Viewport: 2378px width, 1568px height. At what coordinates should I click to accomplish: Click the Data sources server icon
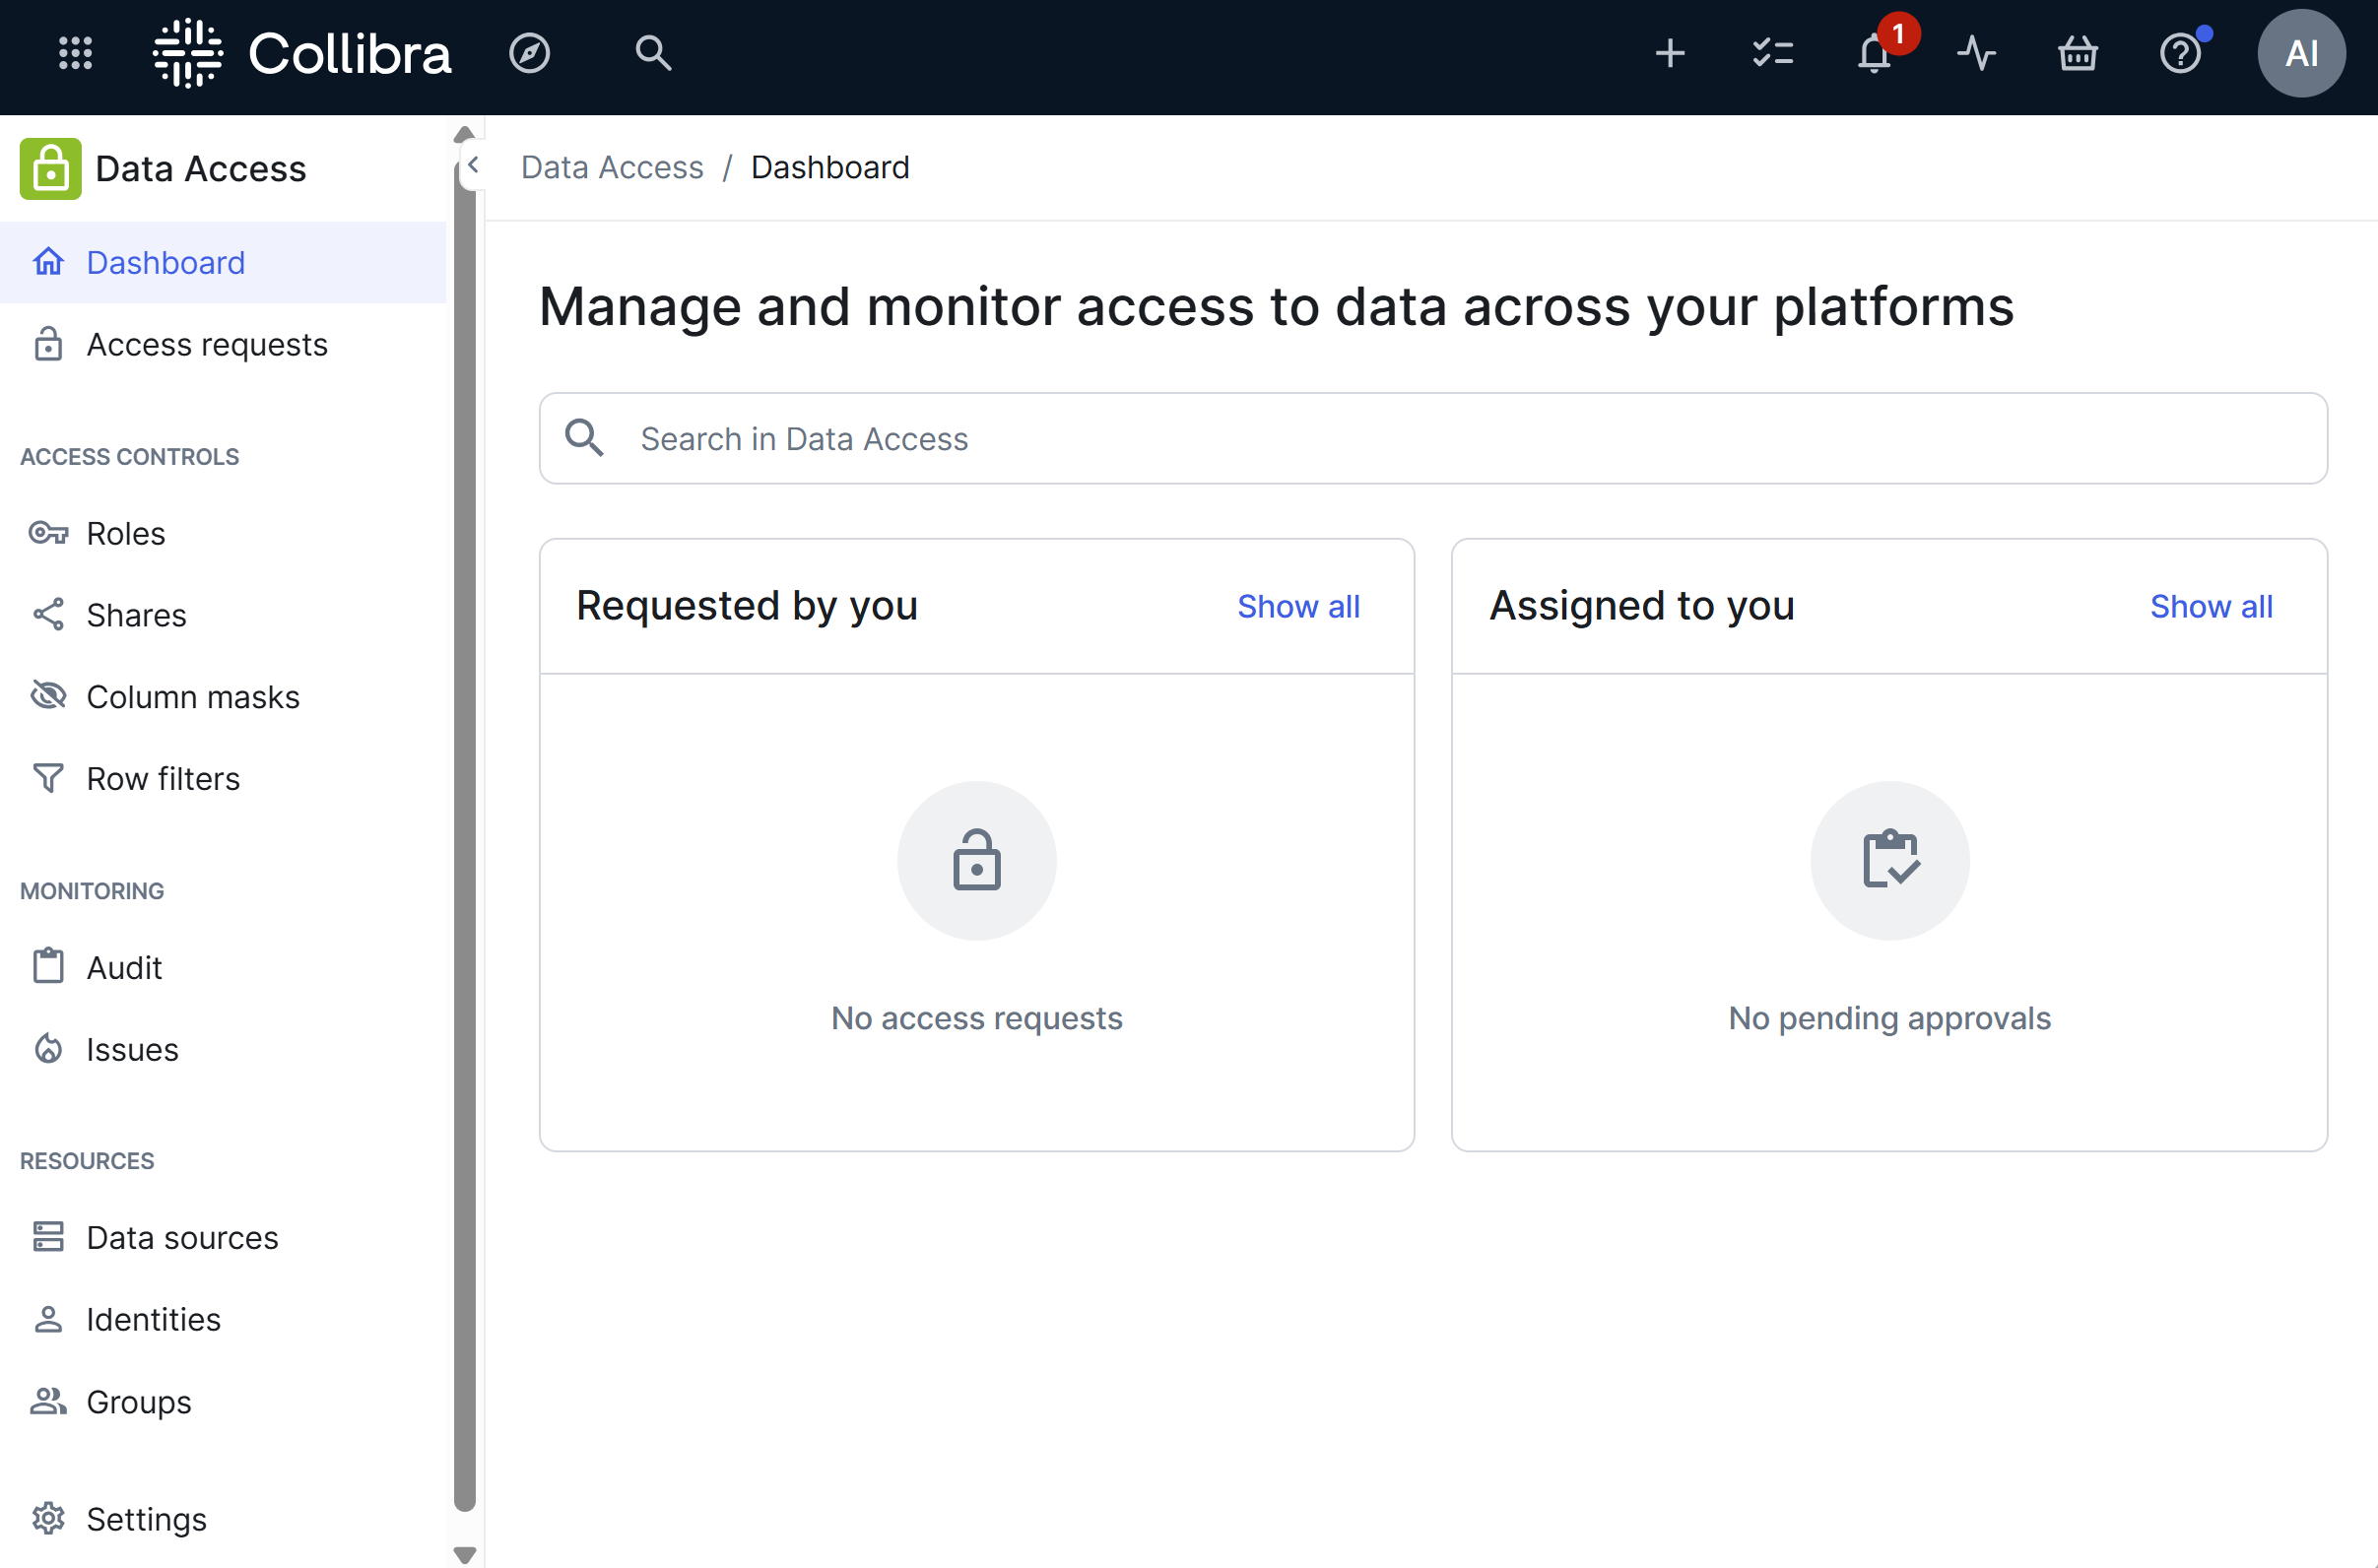click(x=48, y=1237)
